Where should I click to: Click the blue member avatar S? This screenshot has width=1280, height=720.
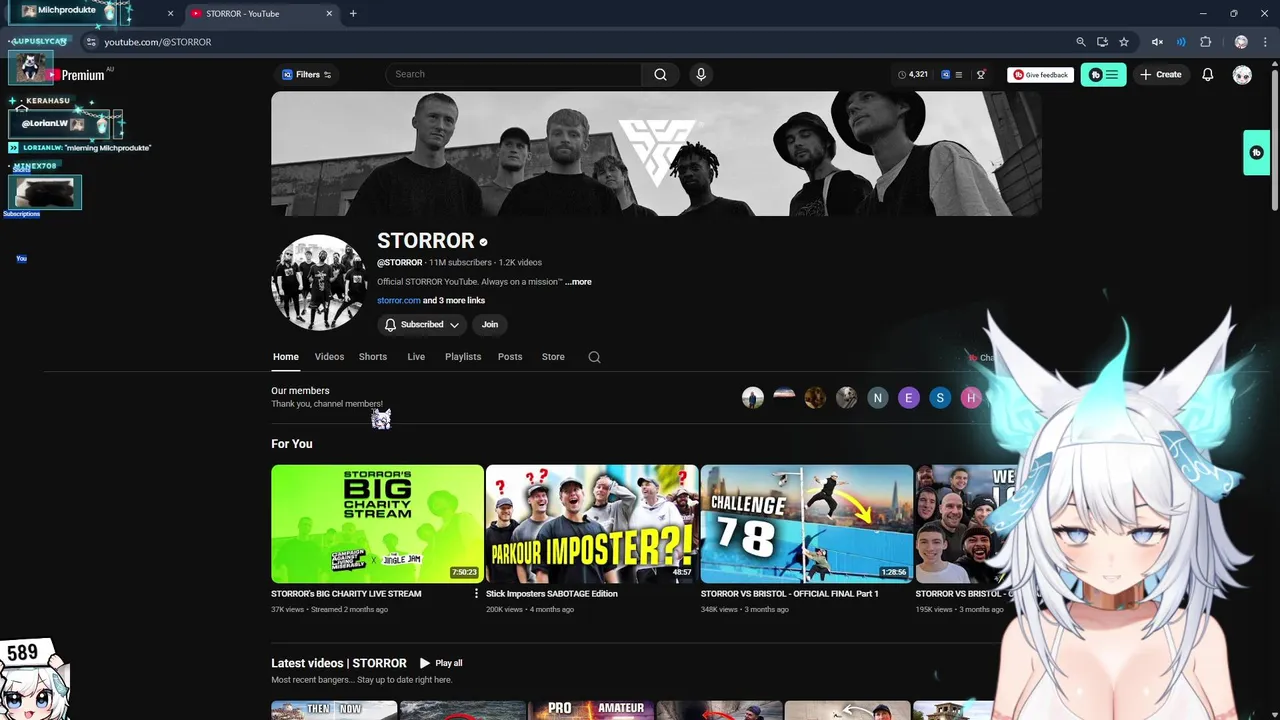[x=940, y=398]
